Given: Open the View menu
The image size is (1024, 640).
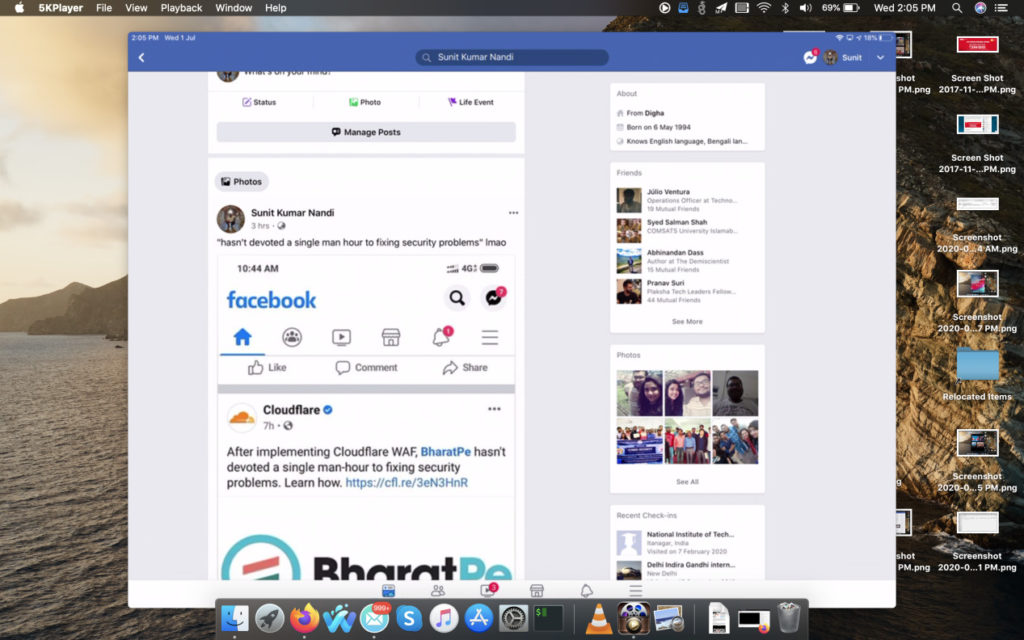Looking at the screenshot, I should click(136, 8).
